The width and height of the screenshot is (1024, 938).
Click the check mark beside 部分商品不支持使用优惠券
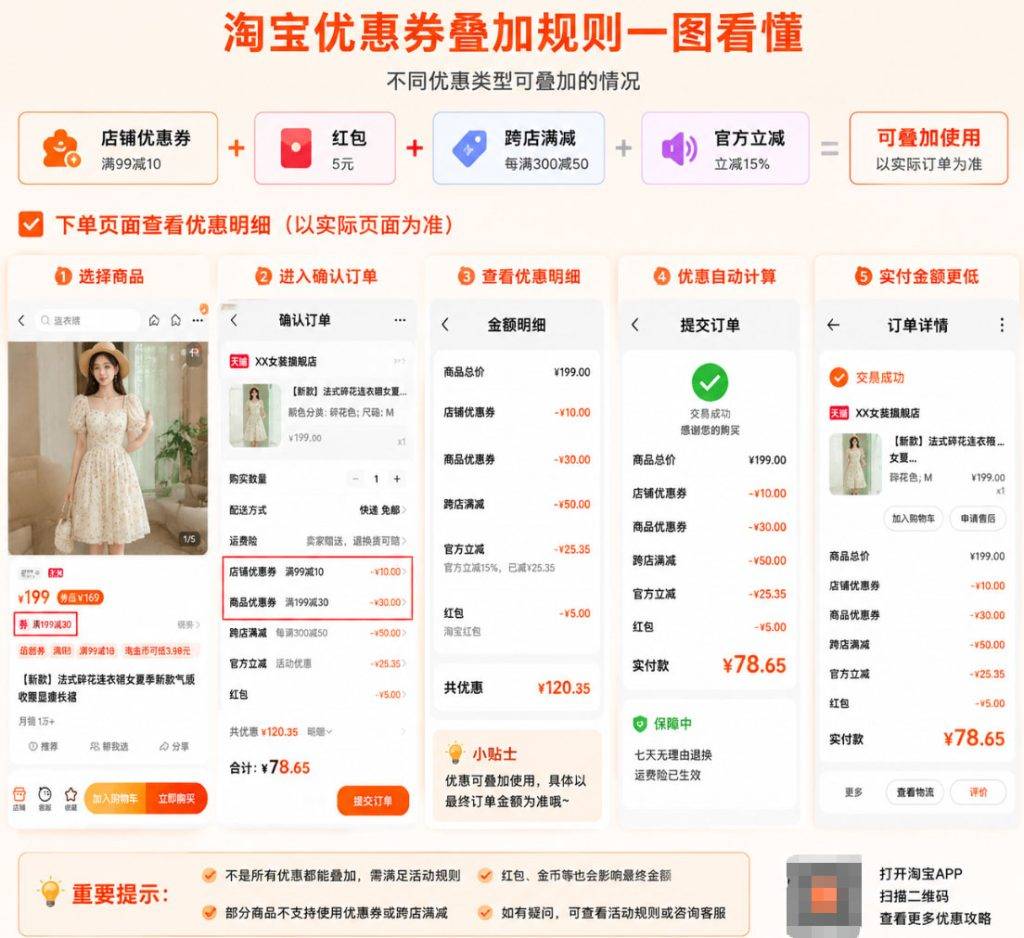click(x=210, y=913)
